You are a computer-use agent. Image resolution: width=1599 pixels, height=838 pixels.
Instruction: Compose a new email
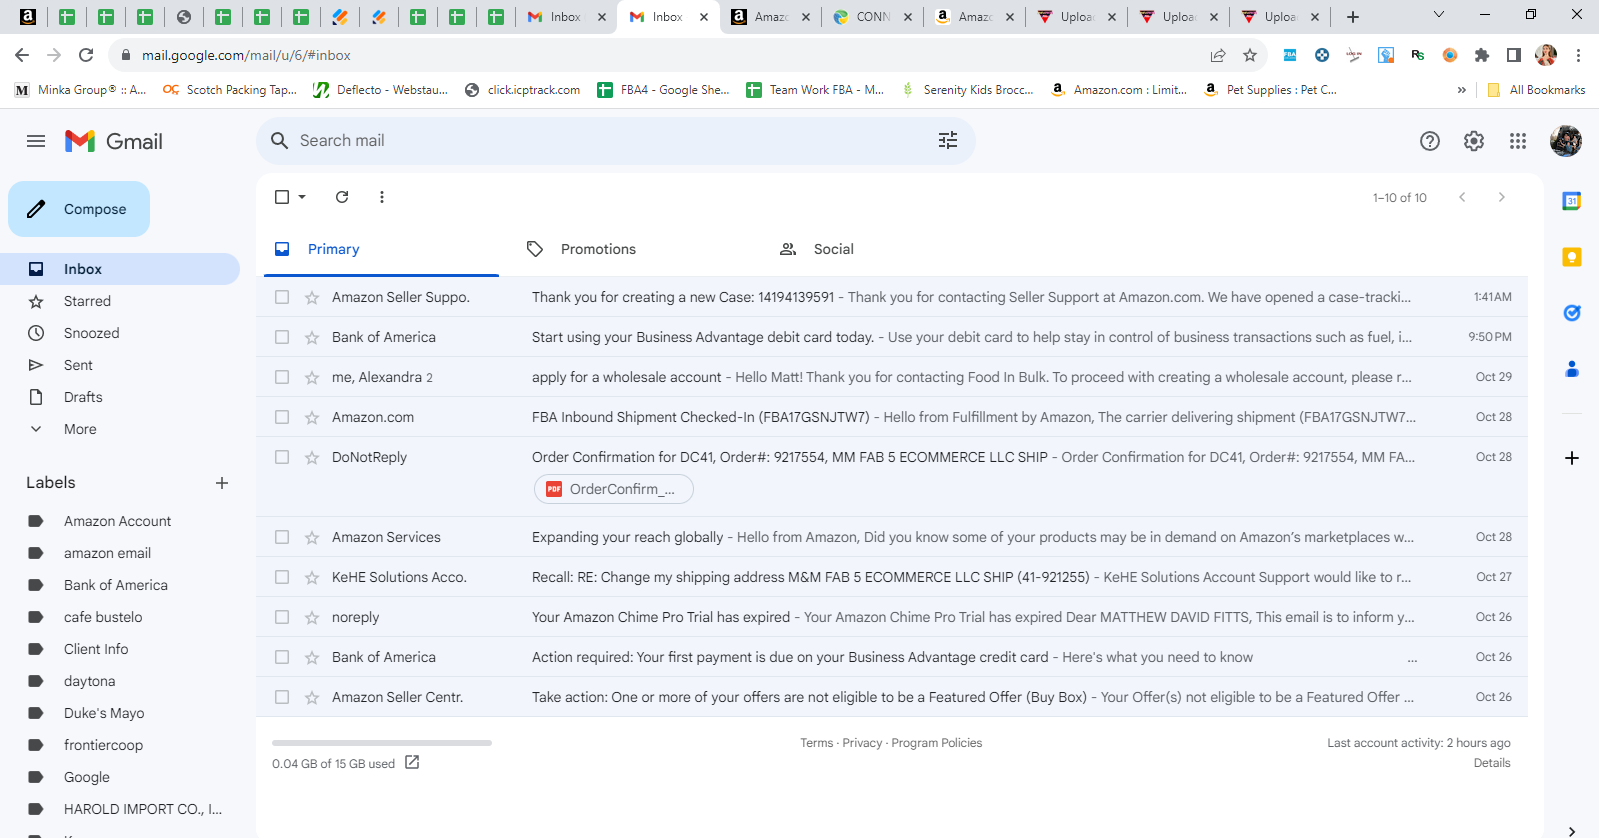tap(79, 209)
